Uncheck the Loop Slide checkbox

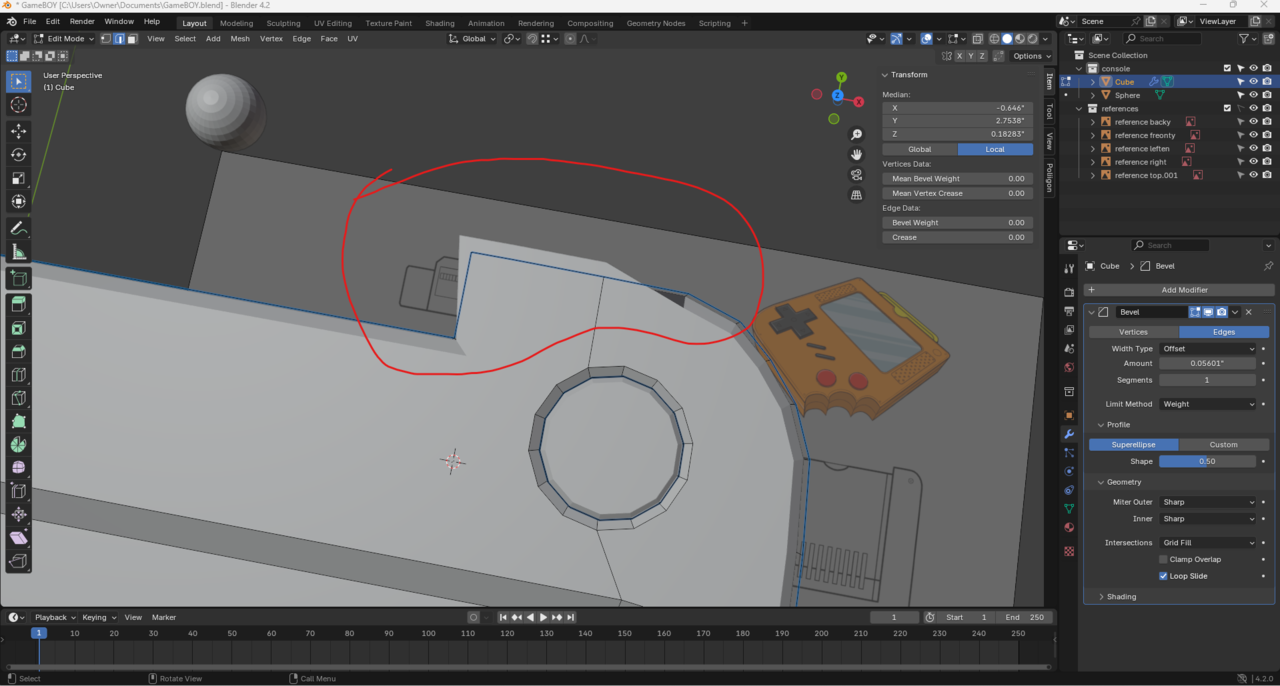pyautogui.click(x=1163, y=576)
